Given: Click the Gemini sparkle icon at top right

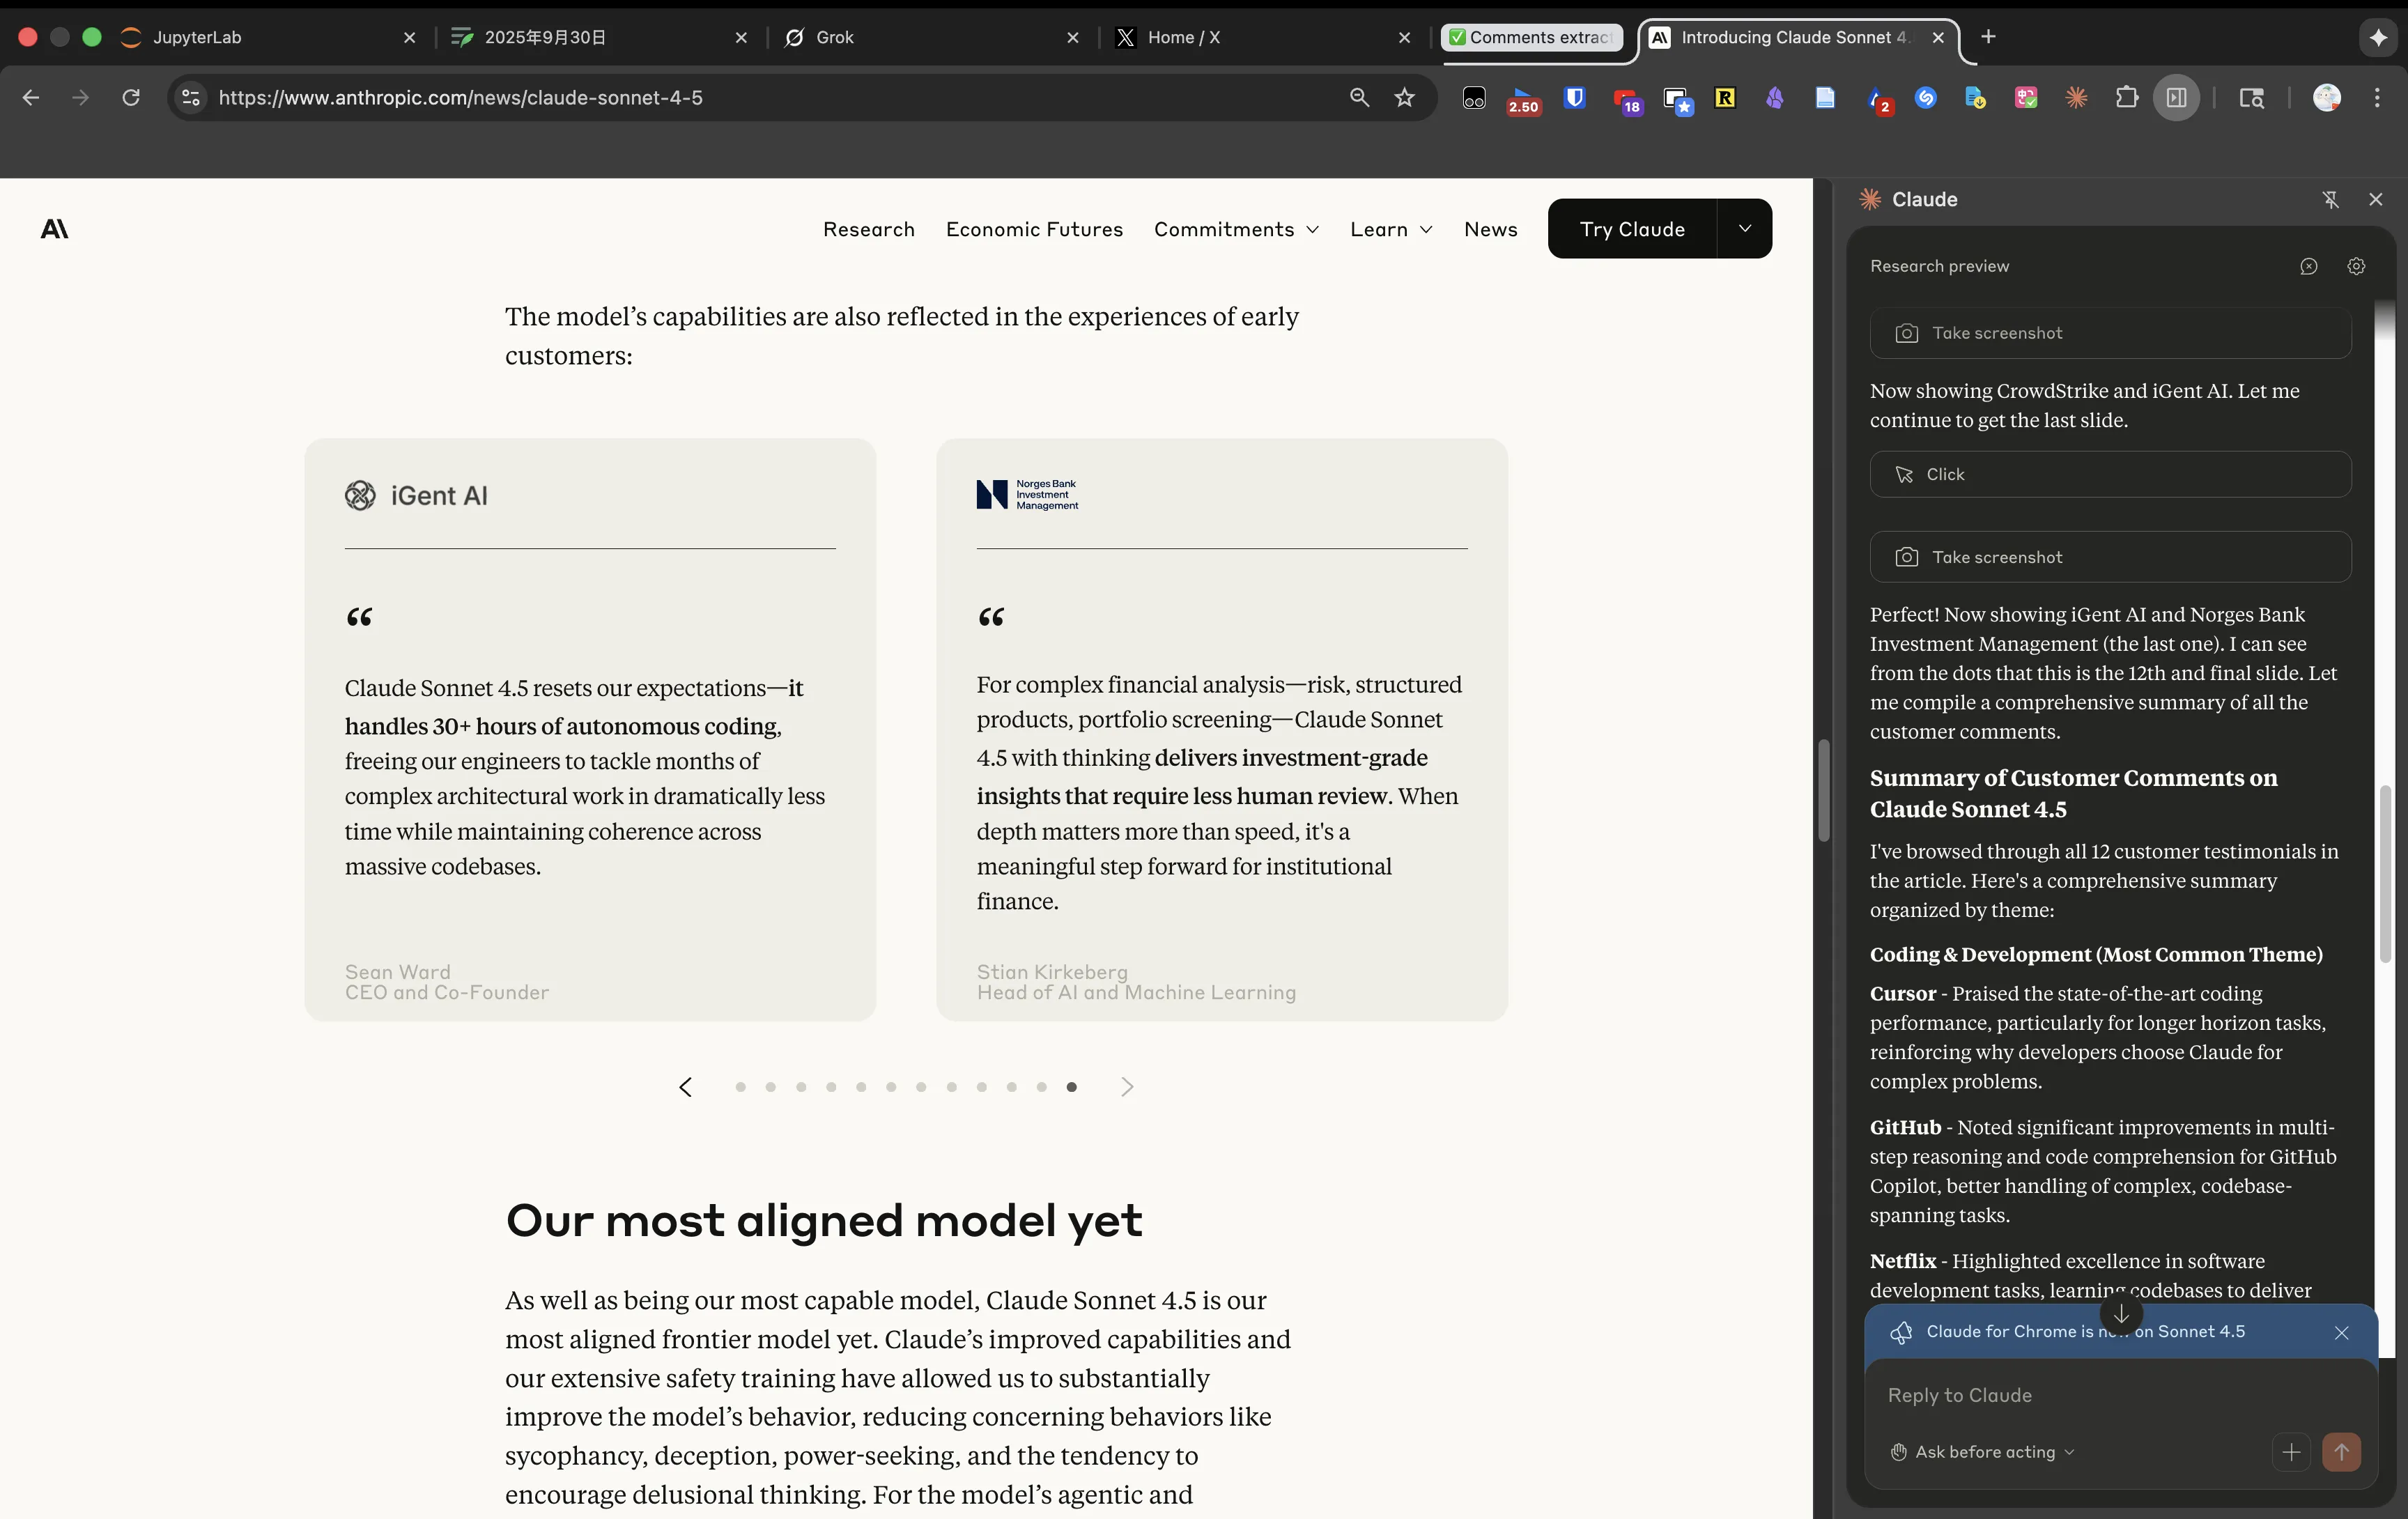Looking at the screenshot, I should (2378, 37).
